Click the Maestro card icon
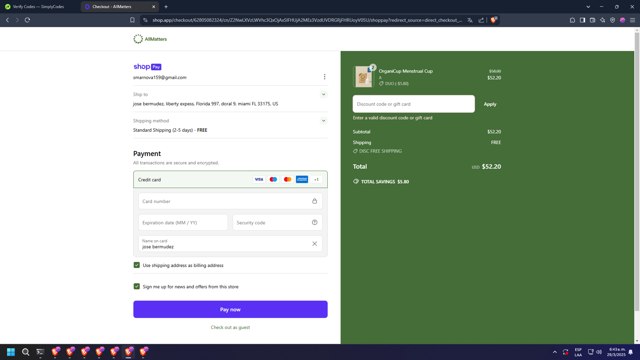This screenshot has height=360, width=640. point(273,180)
